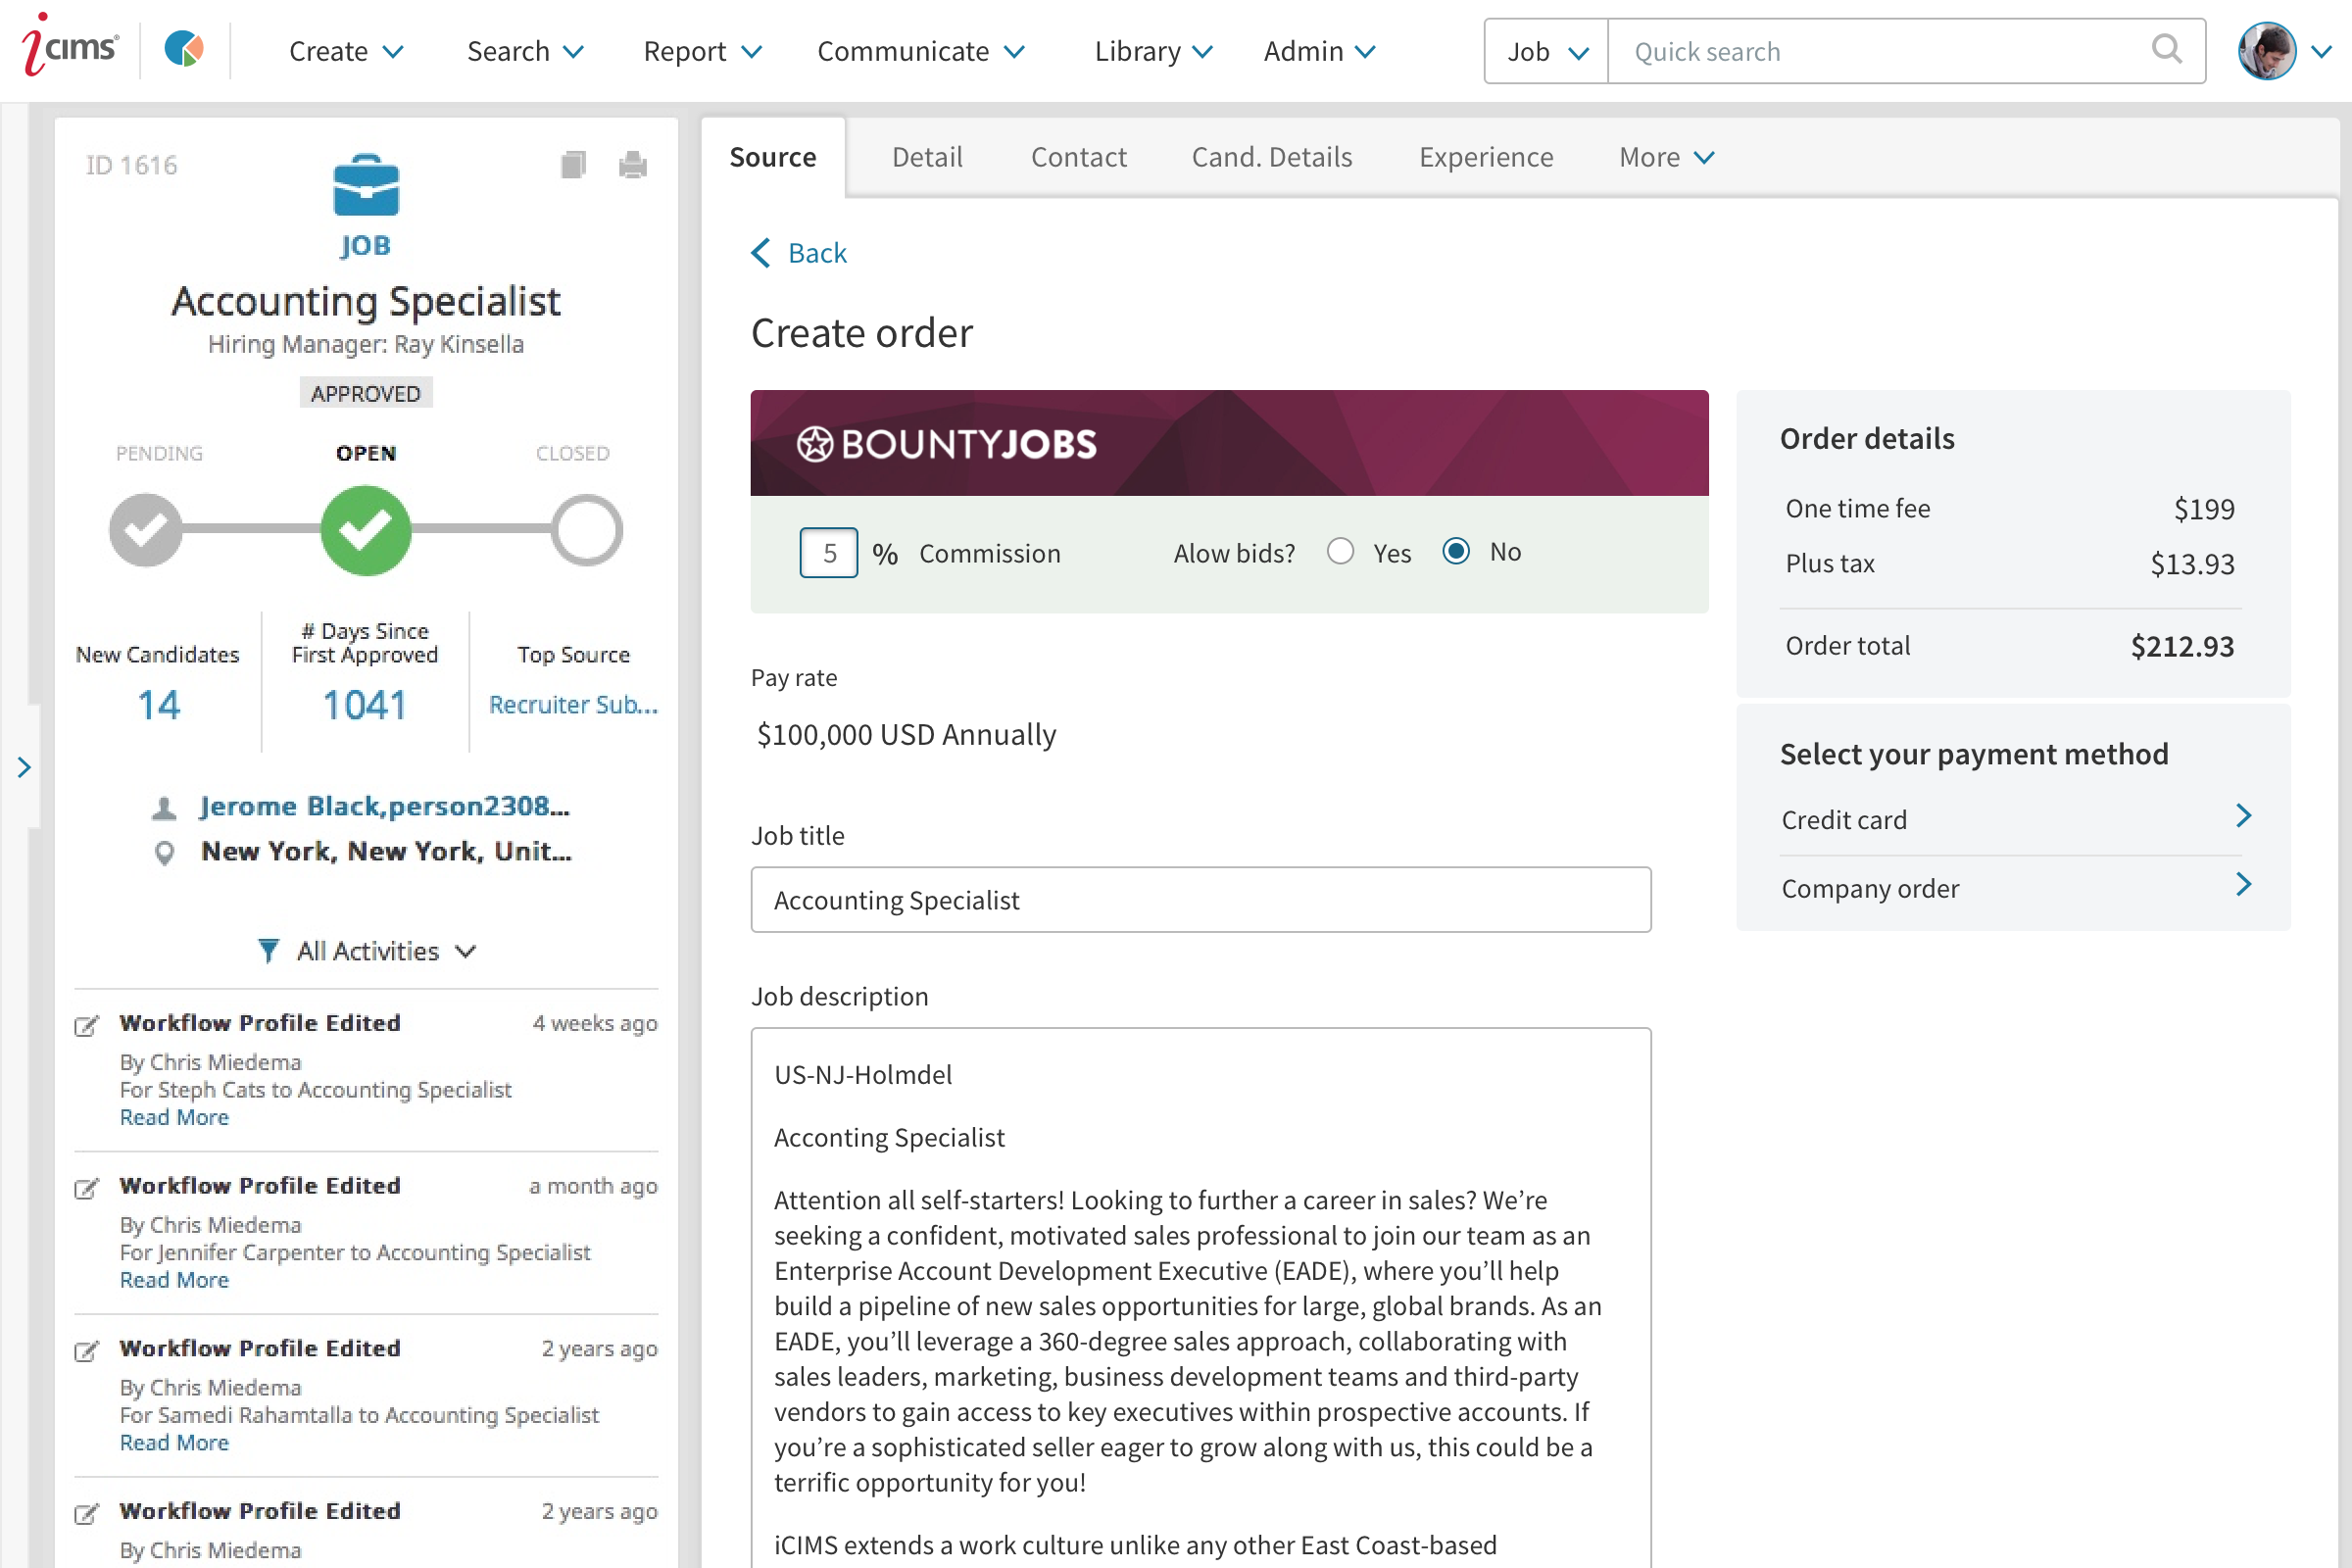The image size is (2352, 1568).
Task: Click the person icon beside Jerome Black
Action: [164, 807]
